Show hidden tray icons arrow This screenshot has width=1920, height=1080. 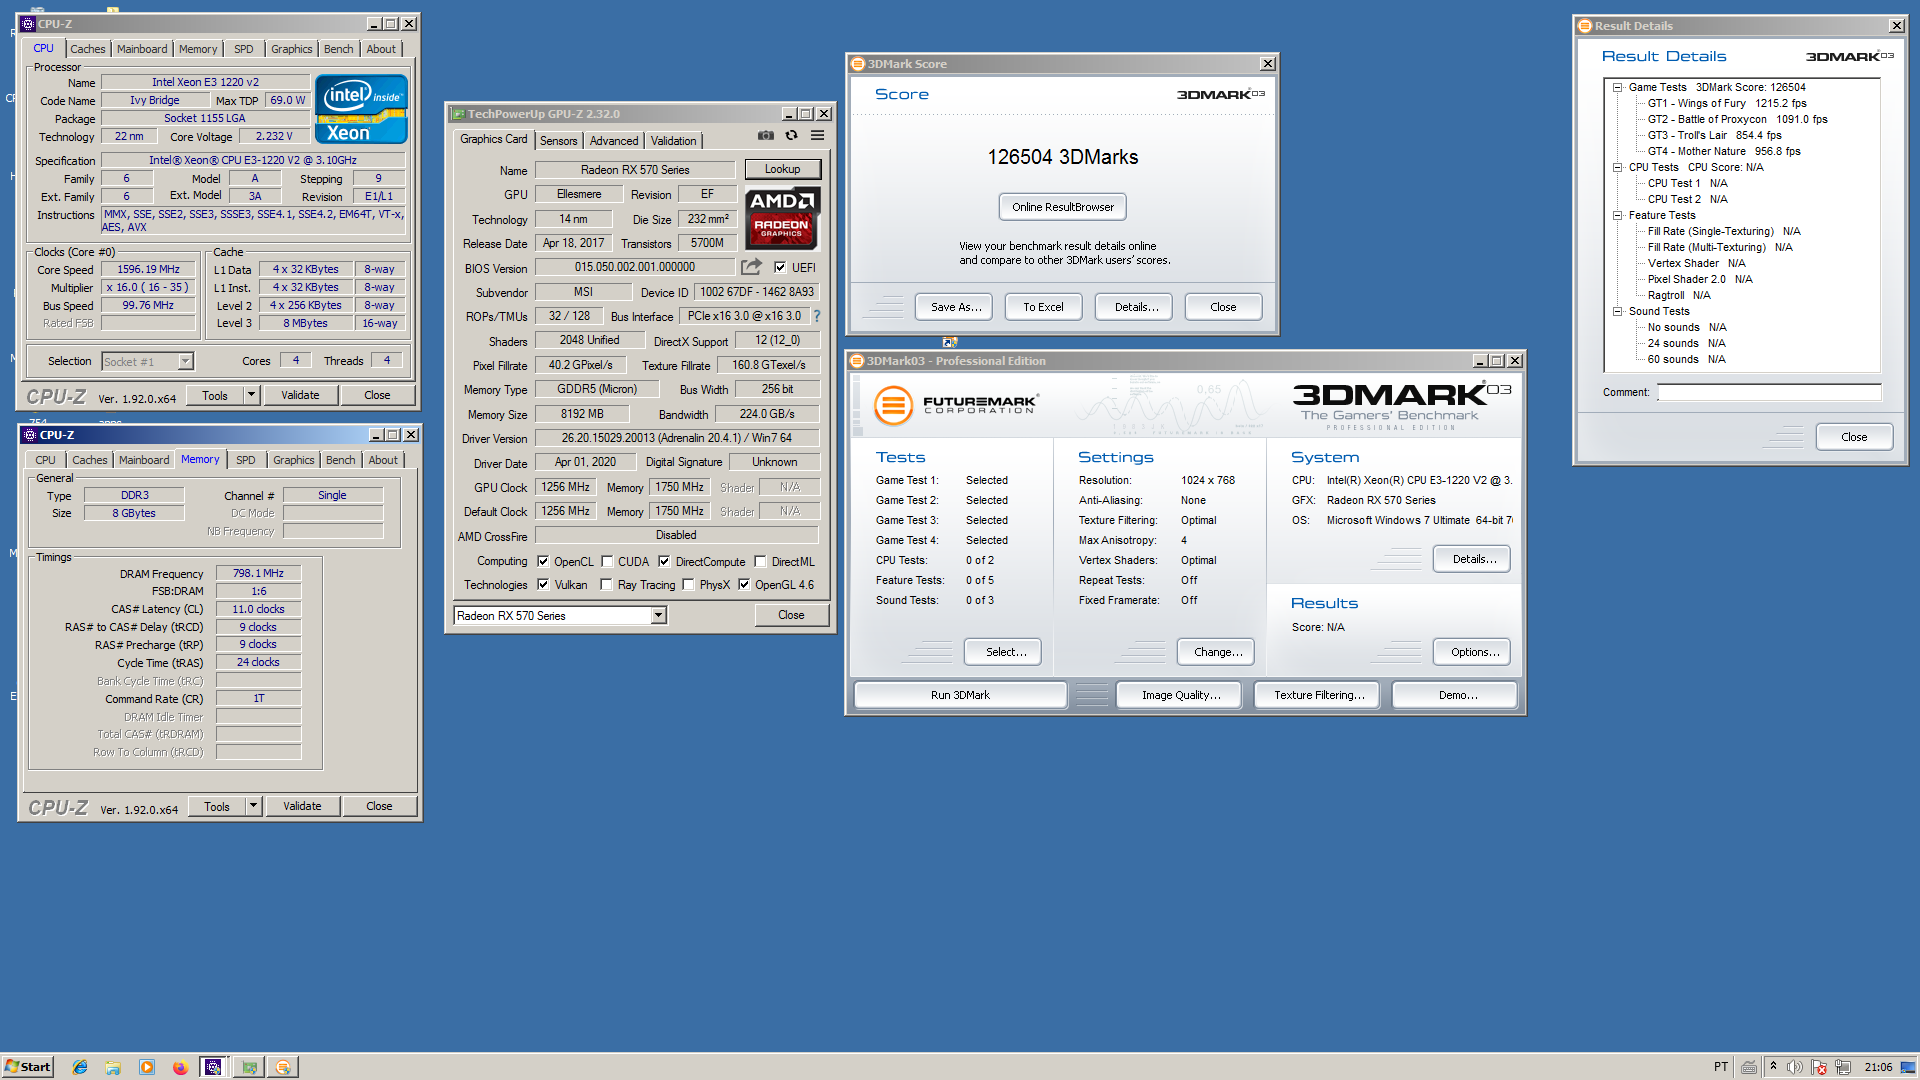[x=1773, y=1066]
